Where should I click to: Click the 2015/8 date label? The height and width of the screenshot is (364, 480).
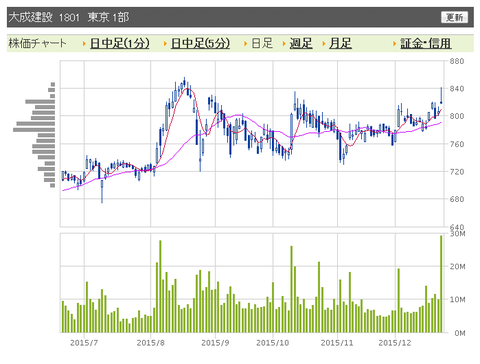point(150,343)
